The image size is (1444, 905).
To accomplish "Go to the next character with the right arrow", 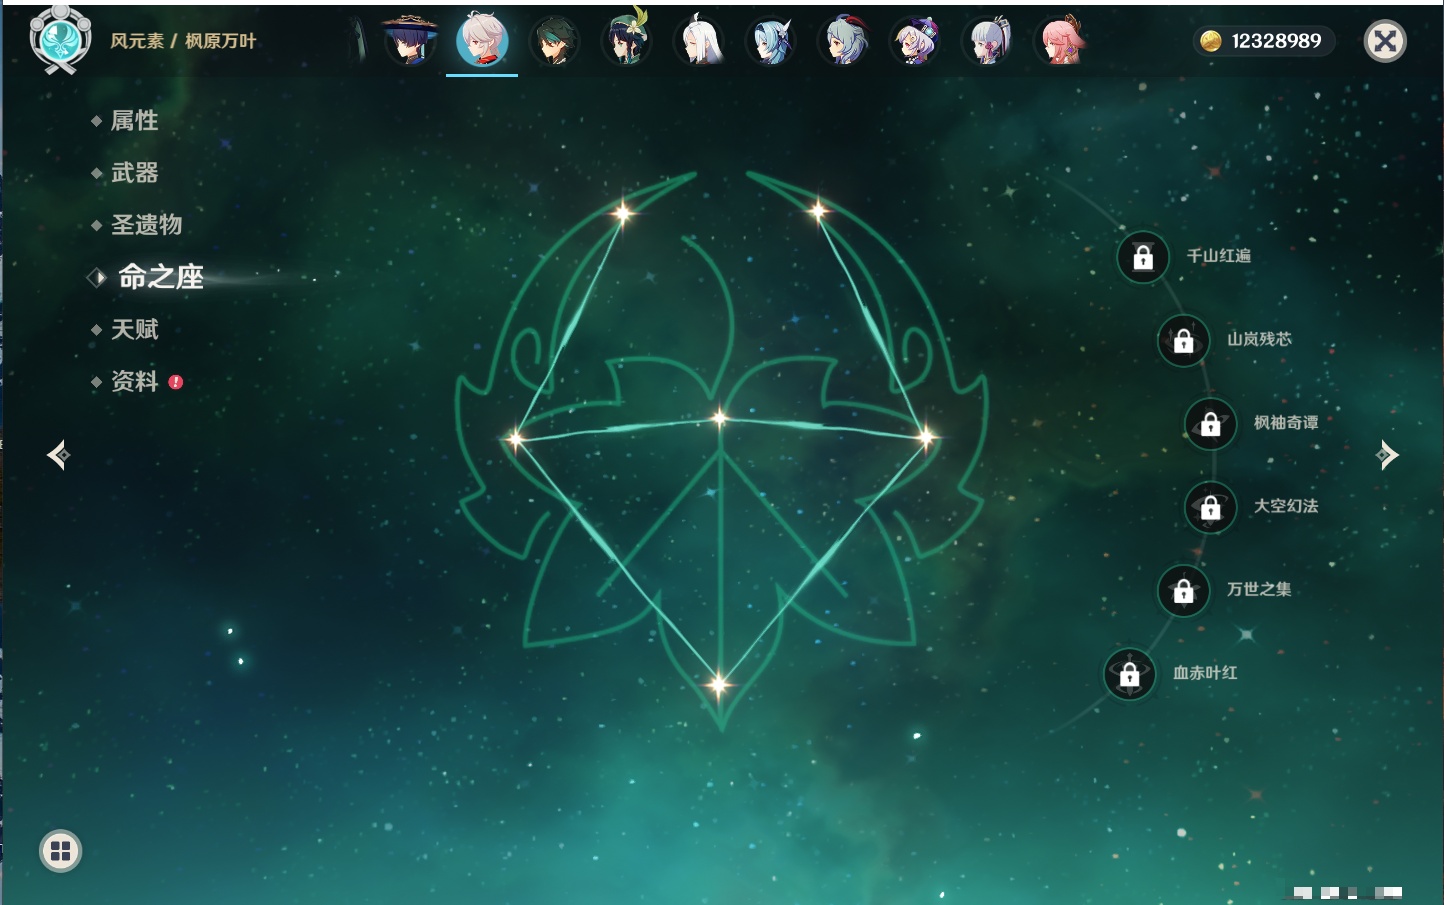I will coord(1387,455).
